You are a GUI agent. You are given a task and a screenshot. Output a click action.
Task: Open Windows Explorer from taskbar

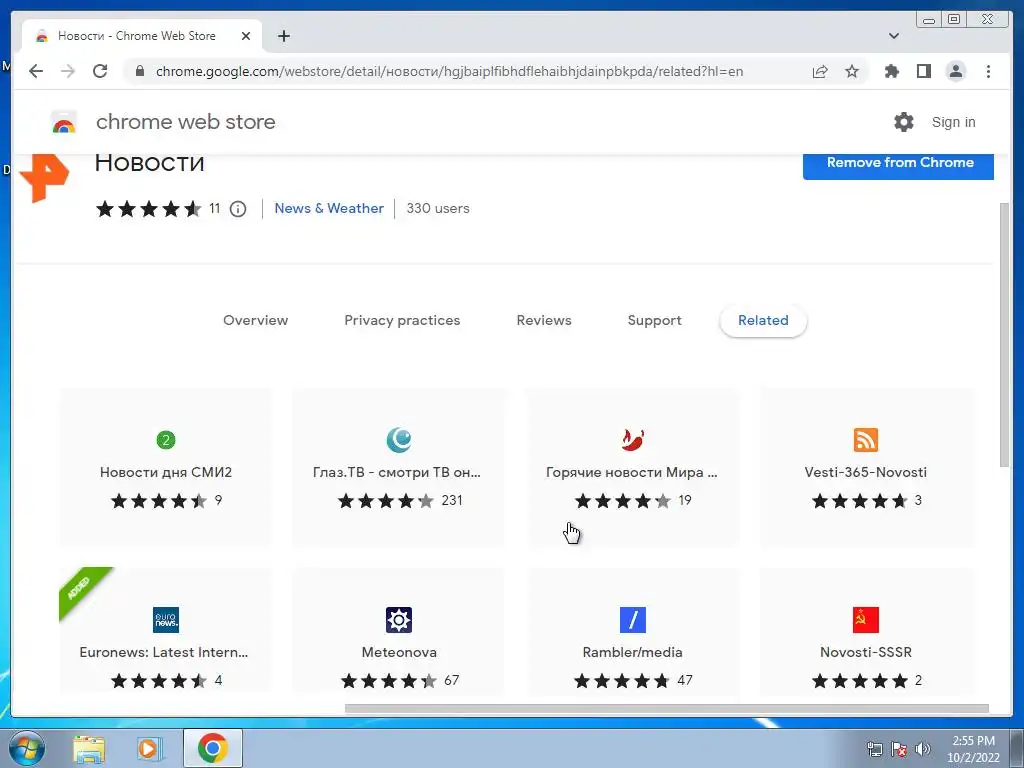click(89, 748)
